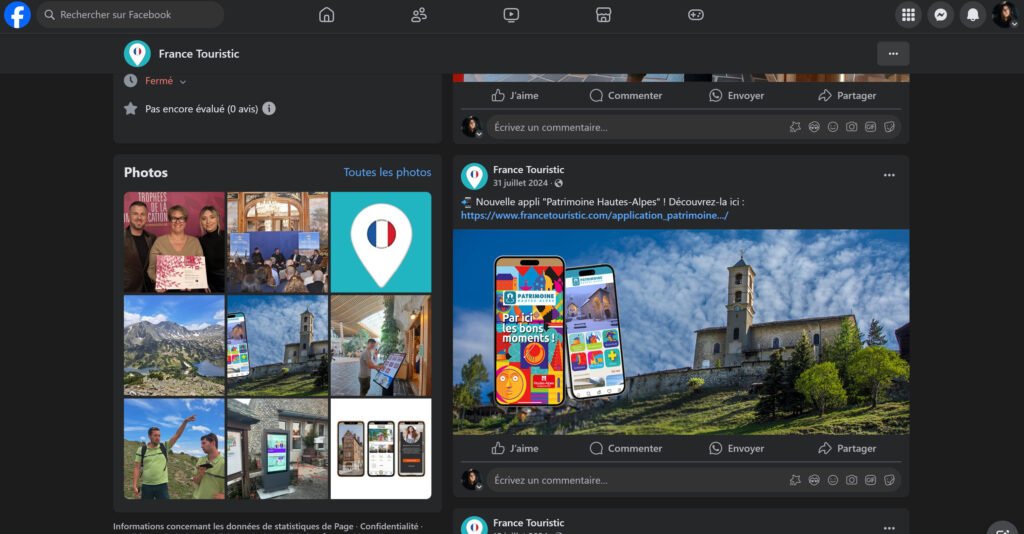Open the francetouristic.com application_patrimoine link
This screenshot has width=1024, height=534.
(x=594, y=215)
